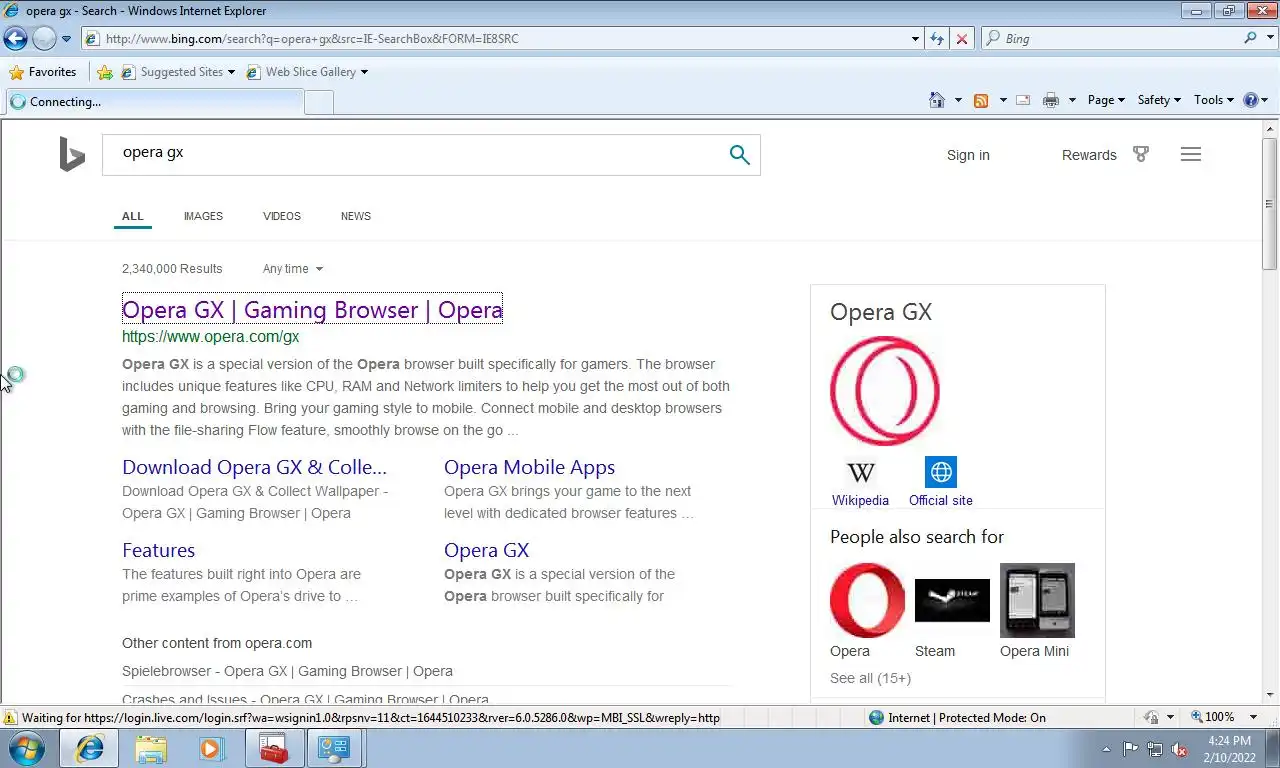1280x768 pixels.
Task: Click the Help question mark icon
Action: pos(1250,100)
